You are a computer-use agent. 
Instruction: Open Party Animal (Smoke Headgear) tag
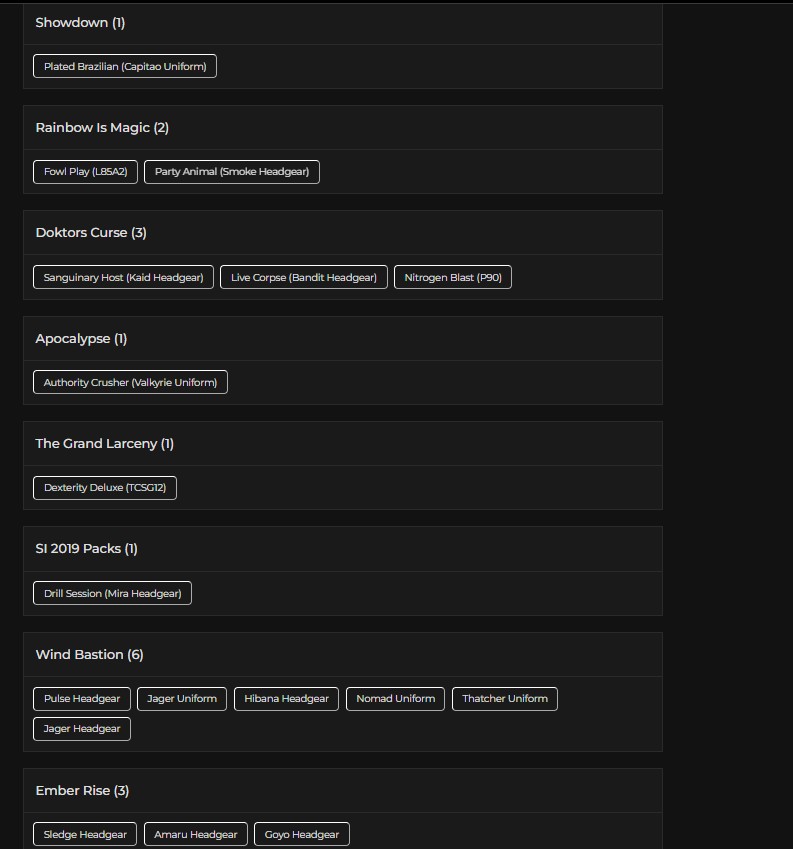(232, 172)
